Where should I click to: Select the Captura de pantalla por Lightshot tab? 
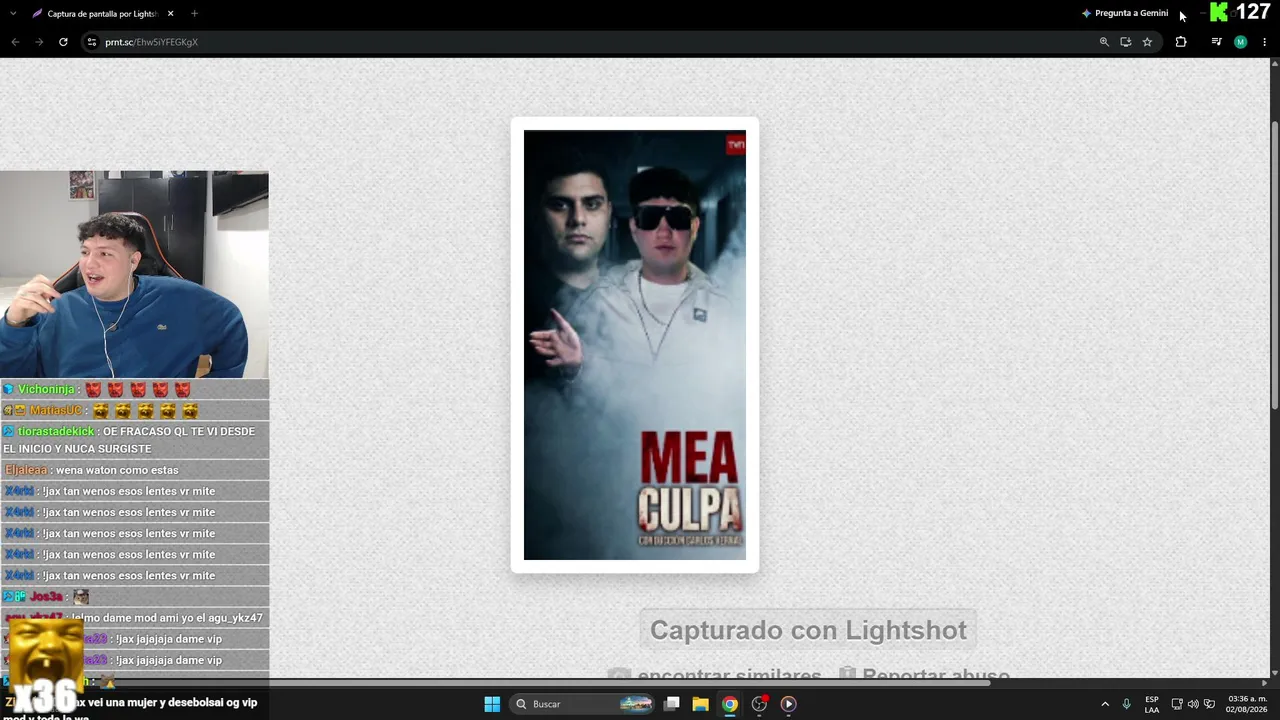point(103,14)
